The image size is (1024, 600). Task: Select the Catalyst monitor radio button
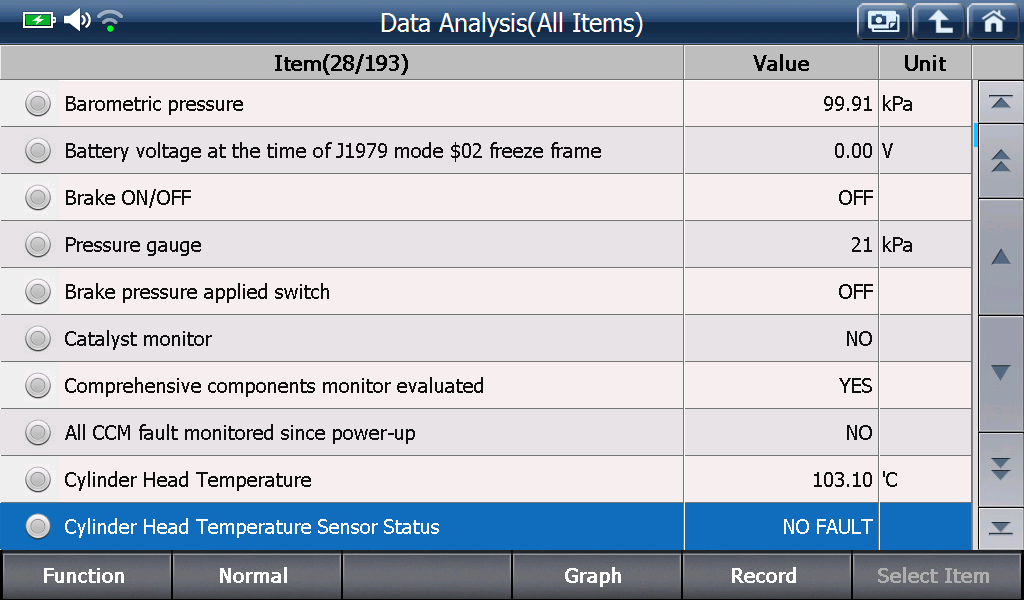(x=38, y=339)
